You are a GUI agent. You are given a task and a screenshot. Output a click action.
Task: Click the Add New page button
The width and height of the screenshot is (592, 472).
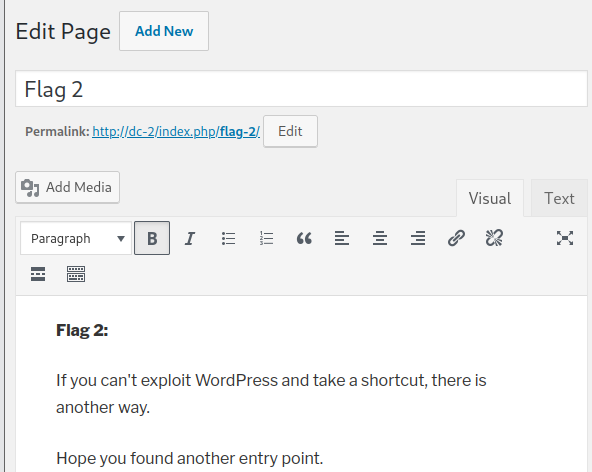coord(164,31)
